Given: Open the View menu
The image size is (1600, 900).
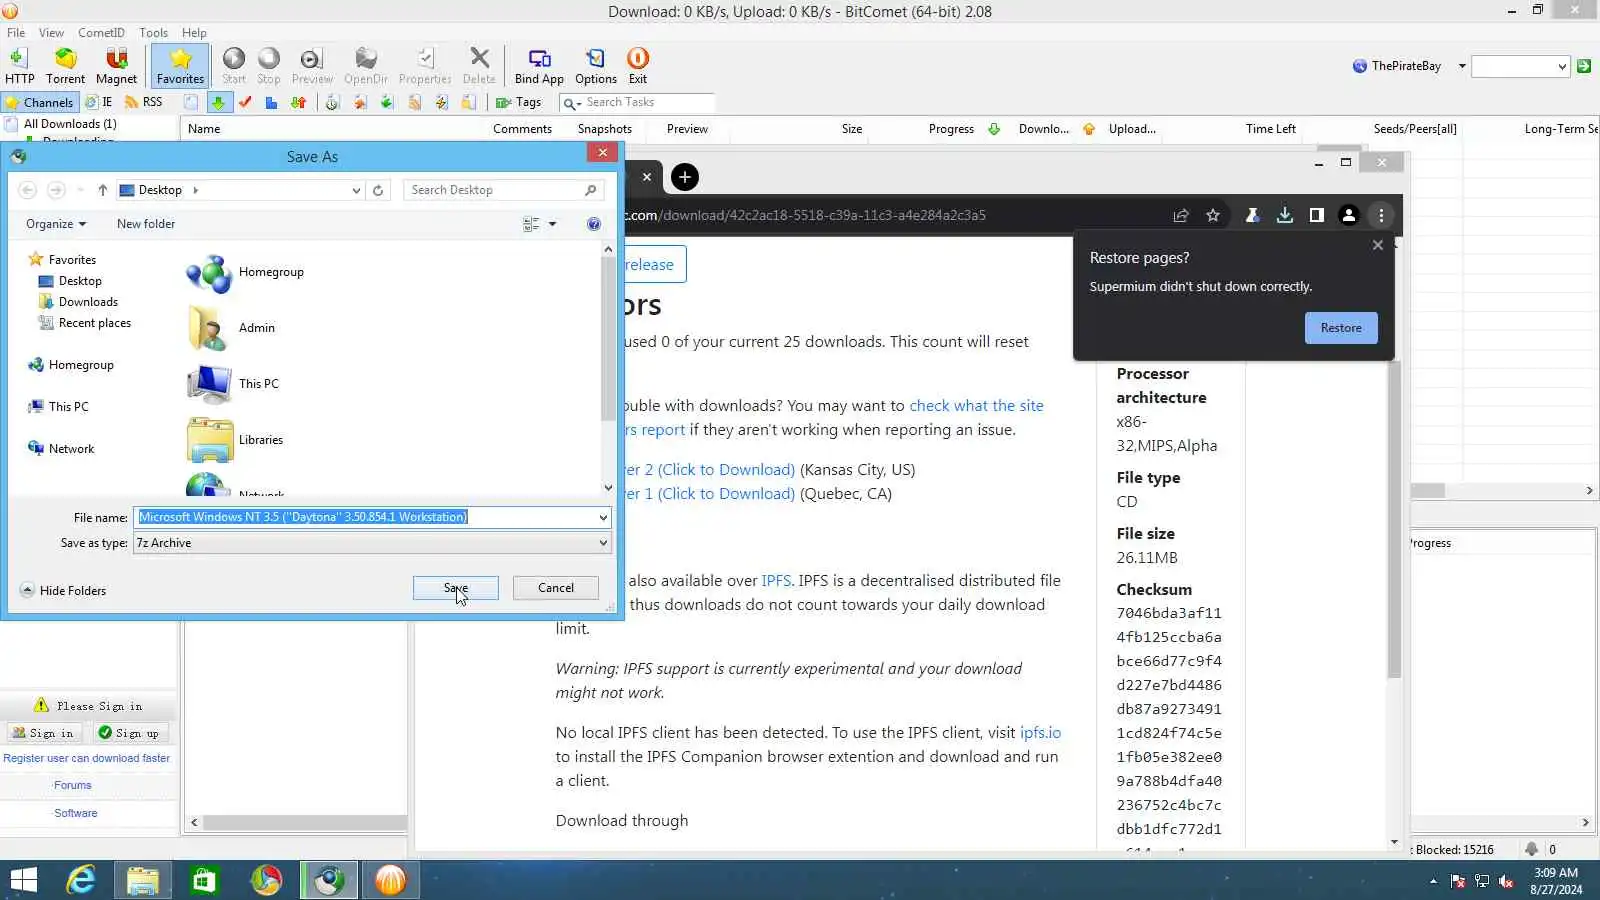Looking at the screenshot, I should point(51,32).
